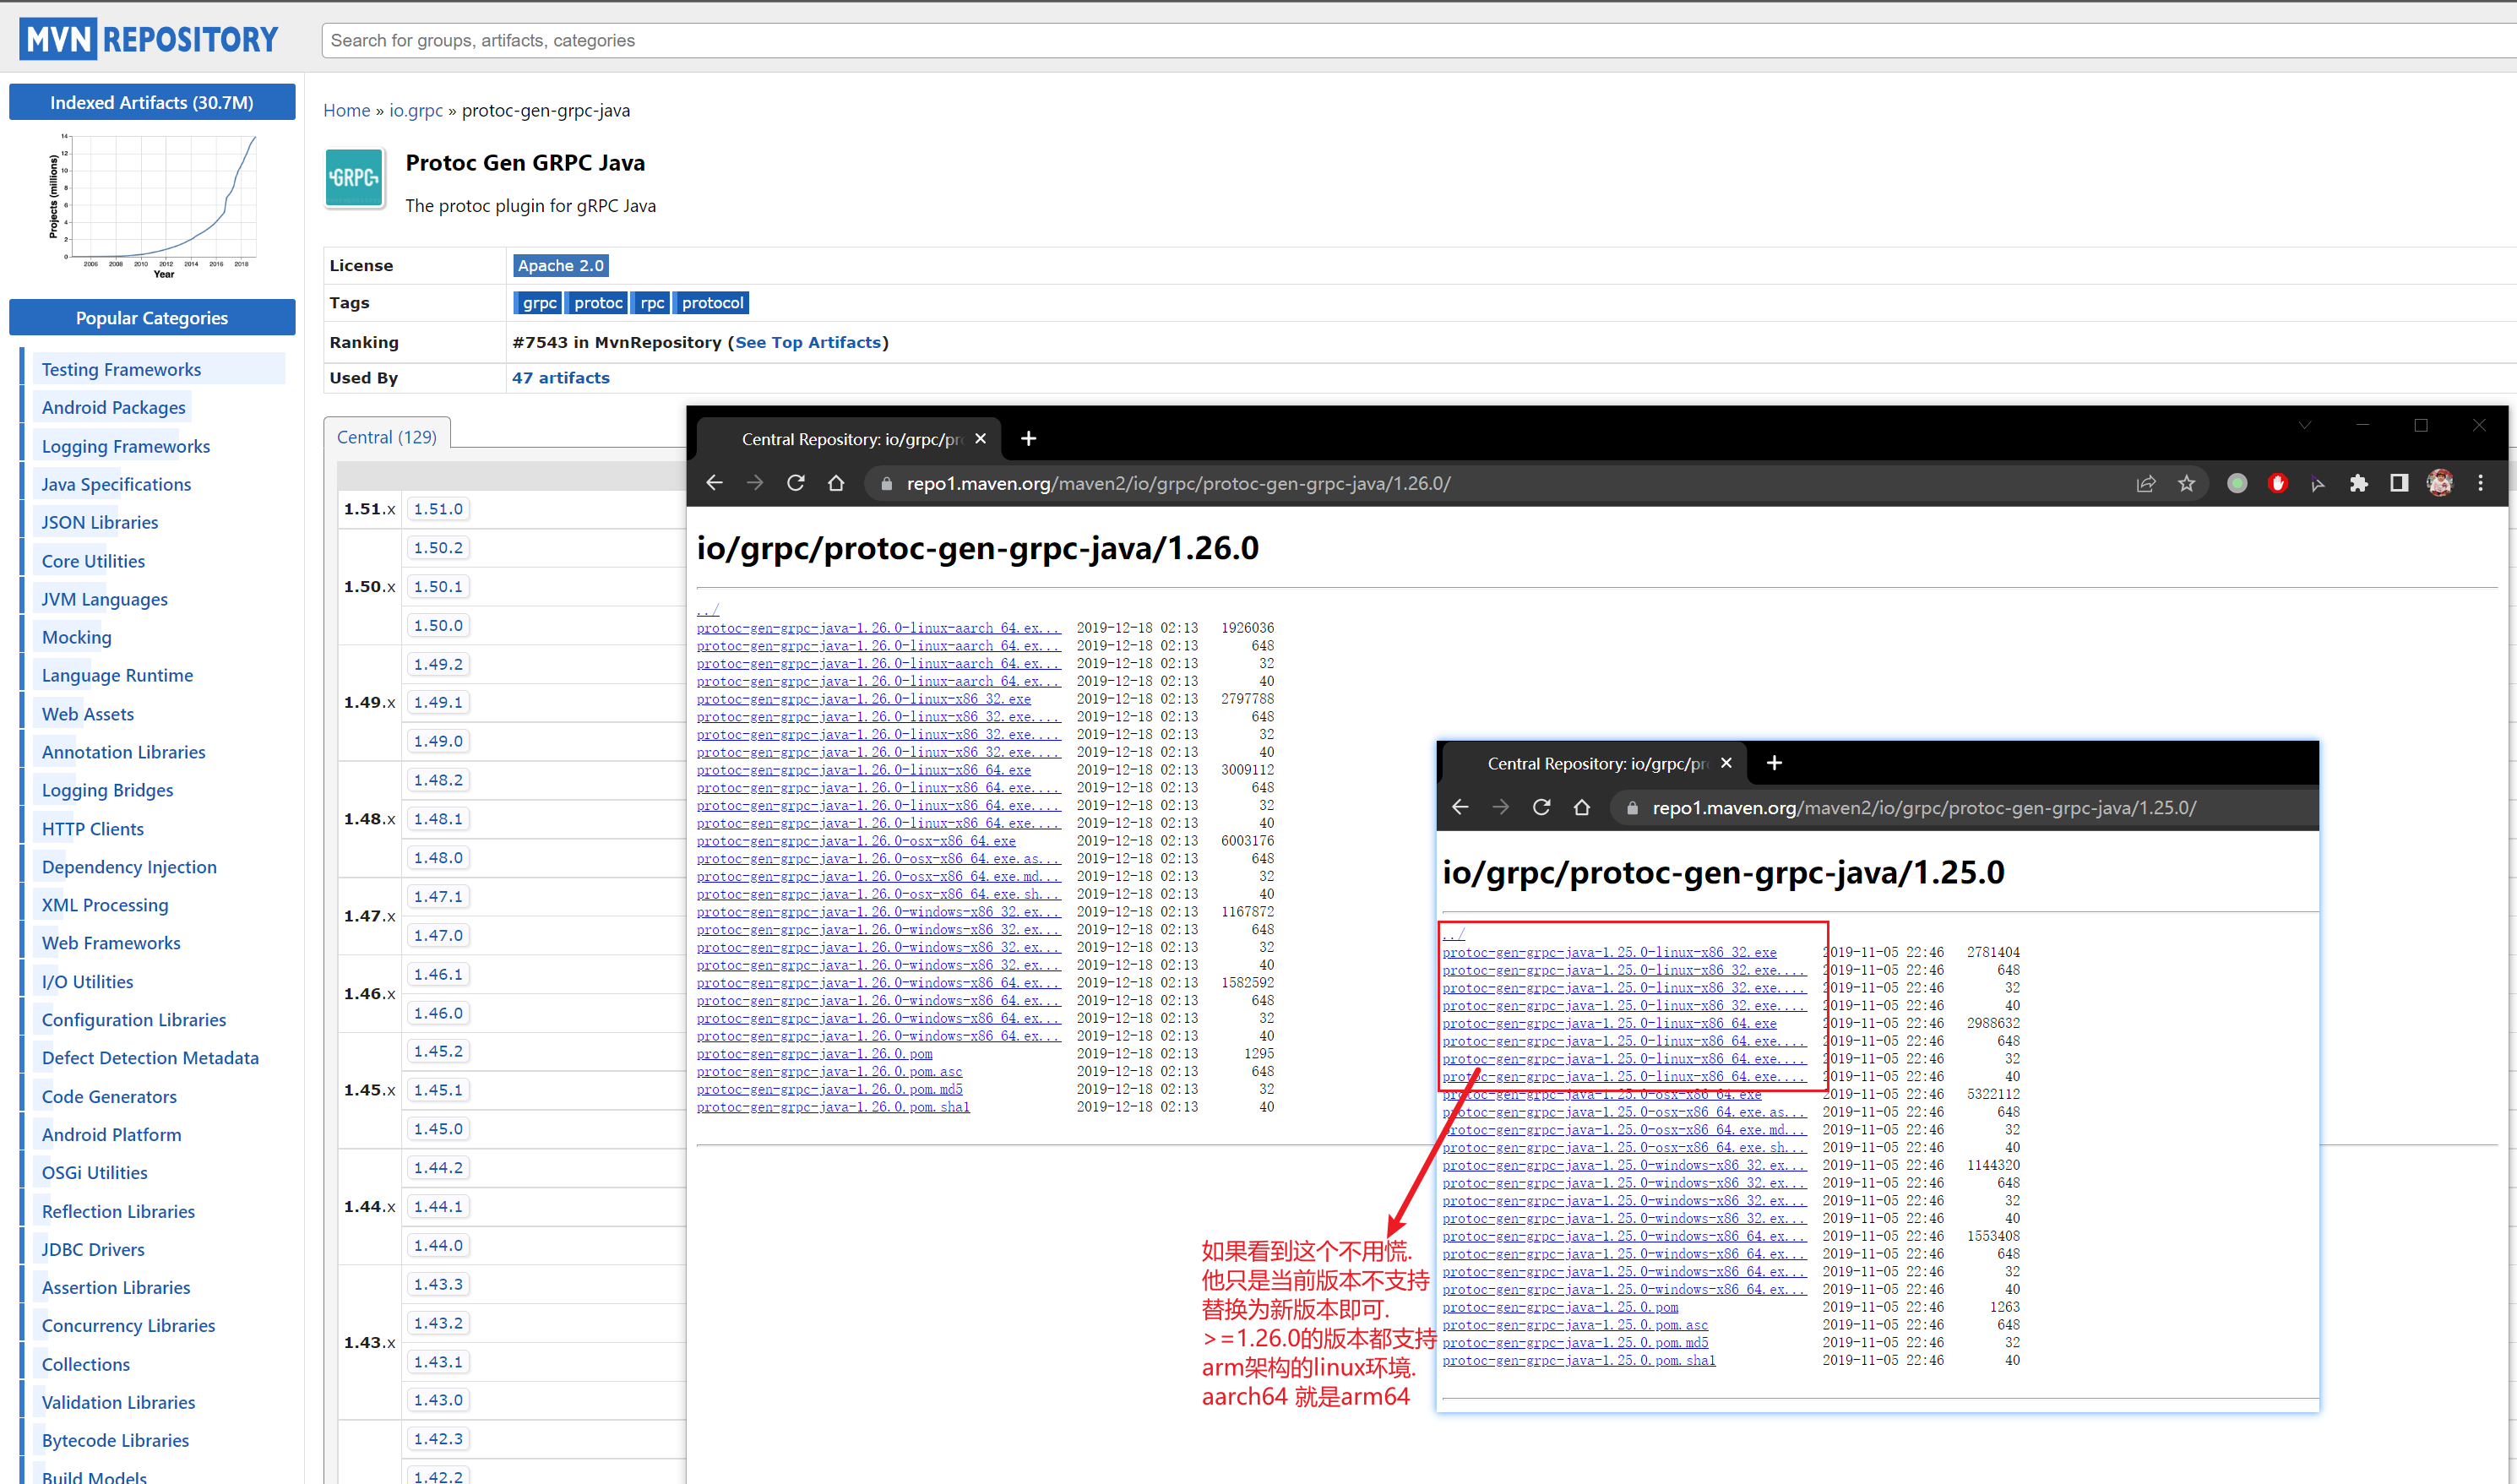Image resolution: width=2517 pixels, height=1484 pixels.
Task: Open new tab with plus button
Action: tap(1028, 439)
